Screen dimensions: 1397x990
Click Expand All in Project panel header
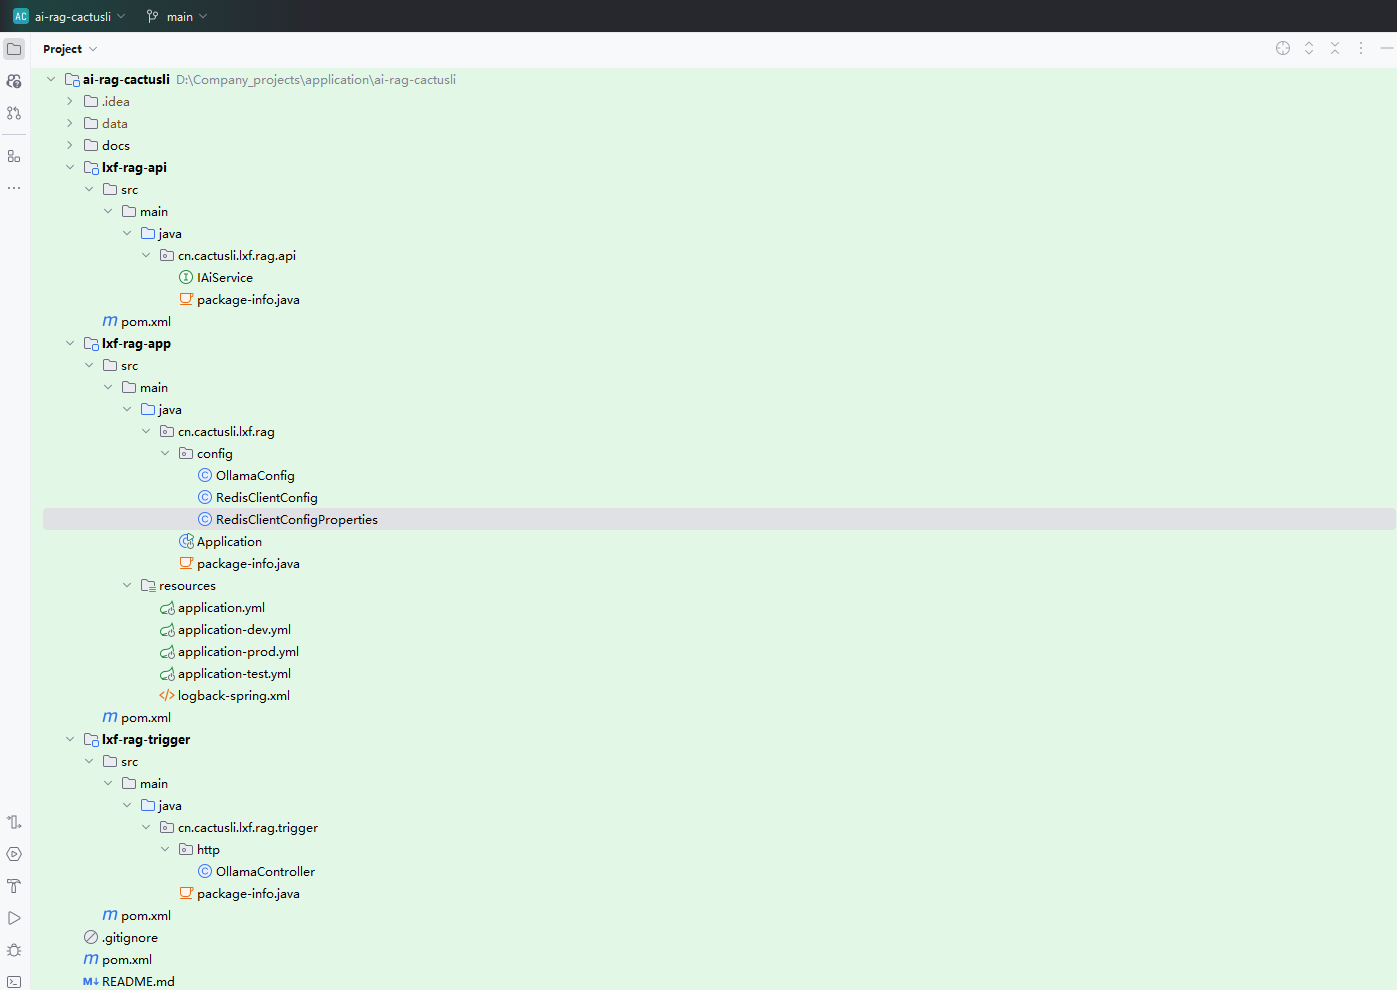point(1309,48)
